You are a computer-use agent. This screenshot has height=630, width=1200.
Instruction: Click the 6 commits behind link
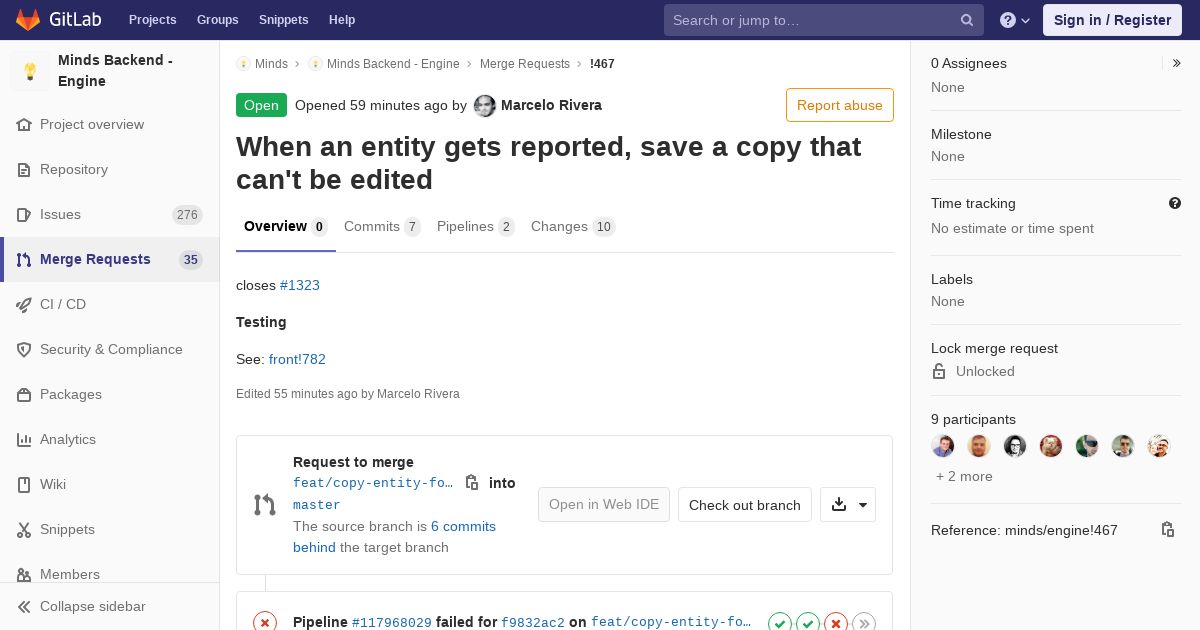point(394,537)
